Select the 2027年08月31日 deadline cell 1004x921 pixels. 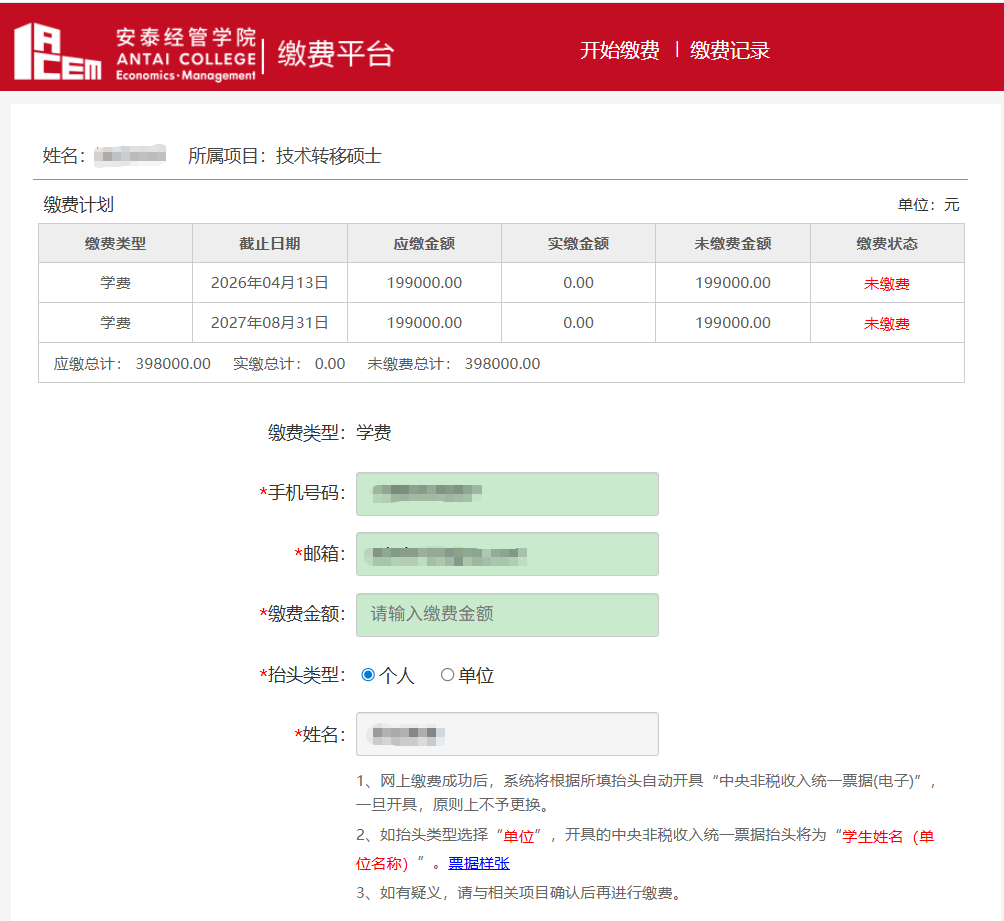tap(269, 323)
